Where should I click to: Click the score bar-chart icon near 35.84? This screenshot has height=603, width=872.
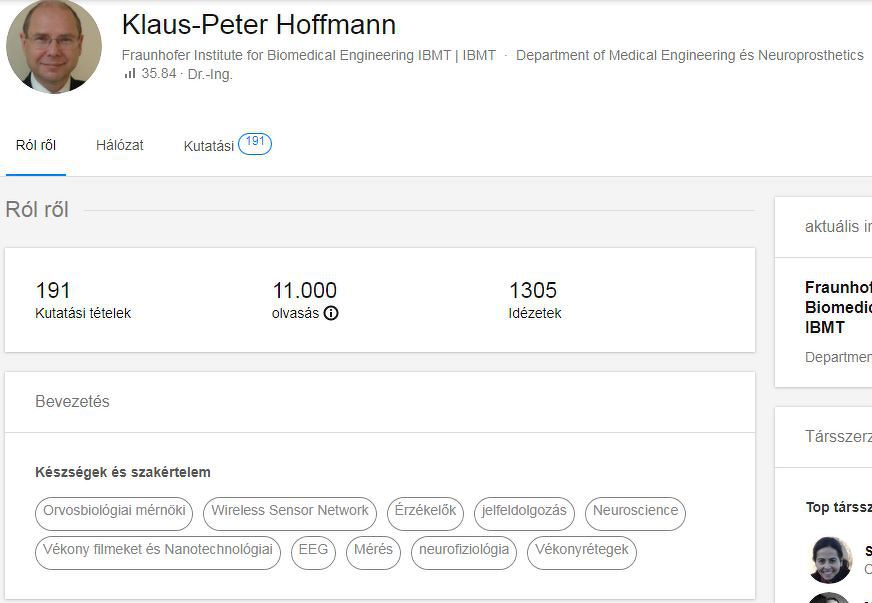tap(130, 73)
